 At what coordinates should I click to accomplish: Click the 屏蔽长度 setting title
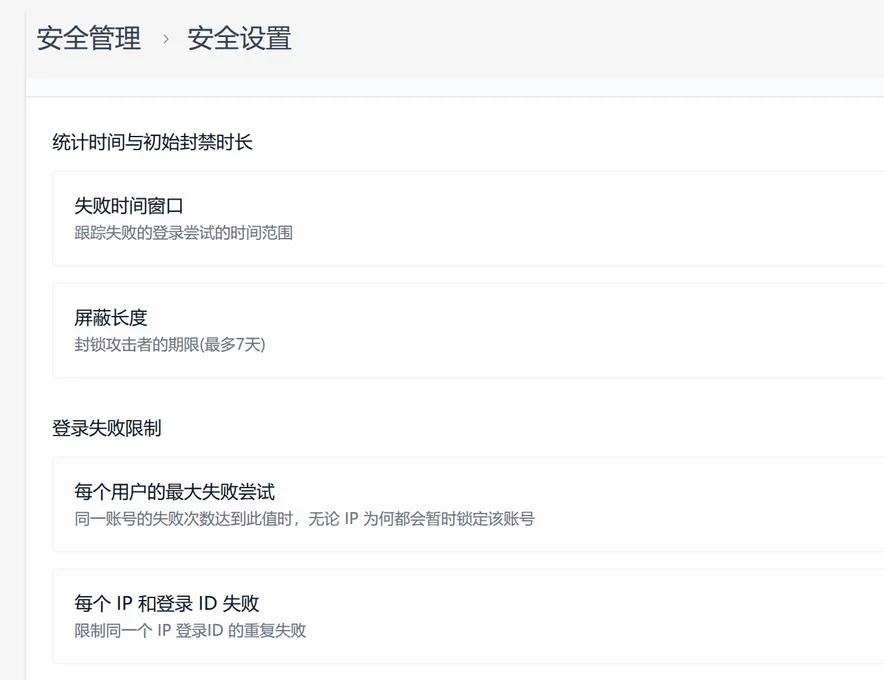110,317
